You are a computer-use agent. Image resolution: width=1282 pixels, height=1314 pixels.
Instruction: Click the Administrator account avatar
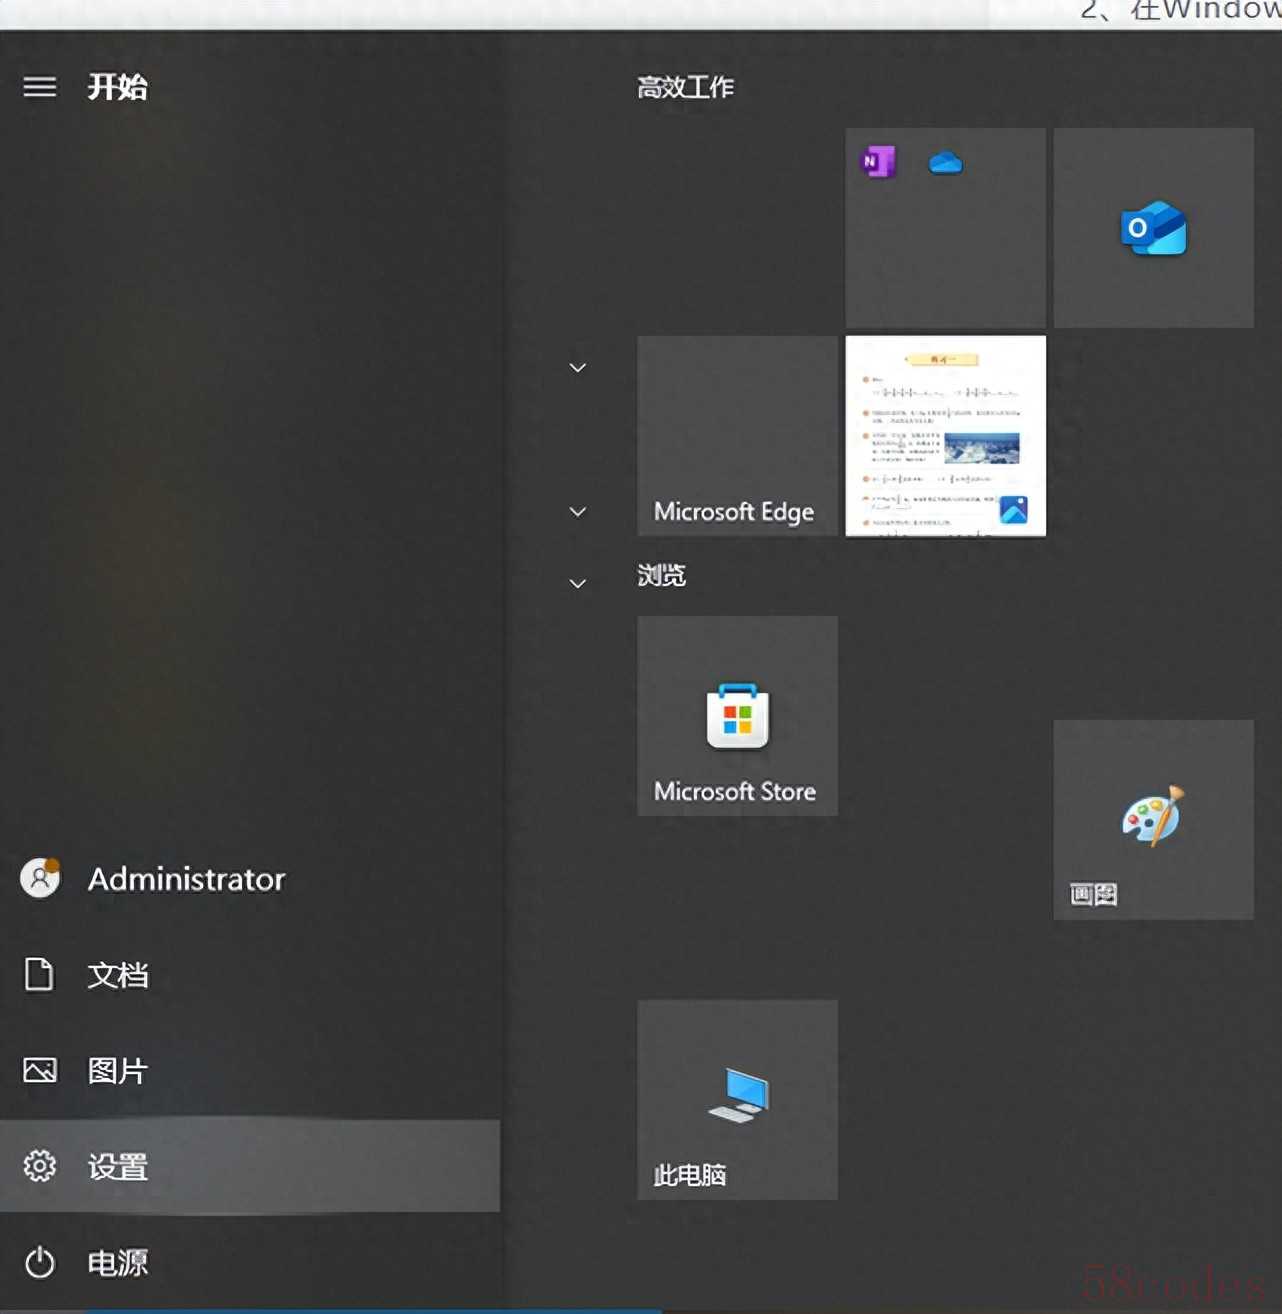coord(40,878)
